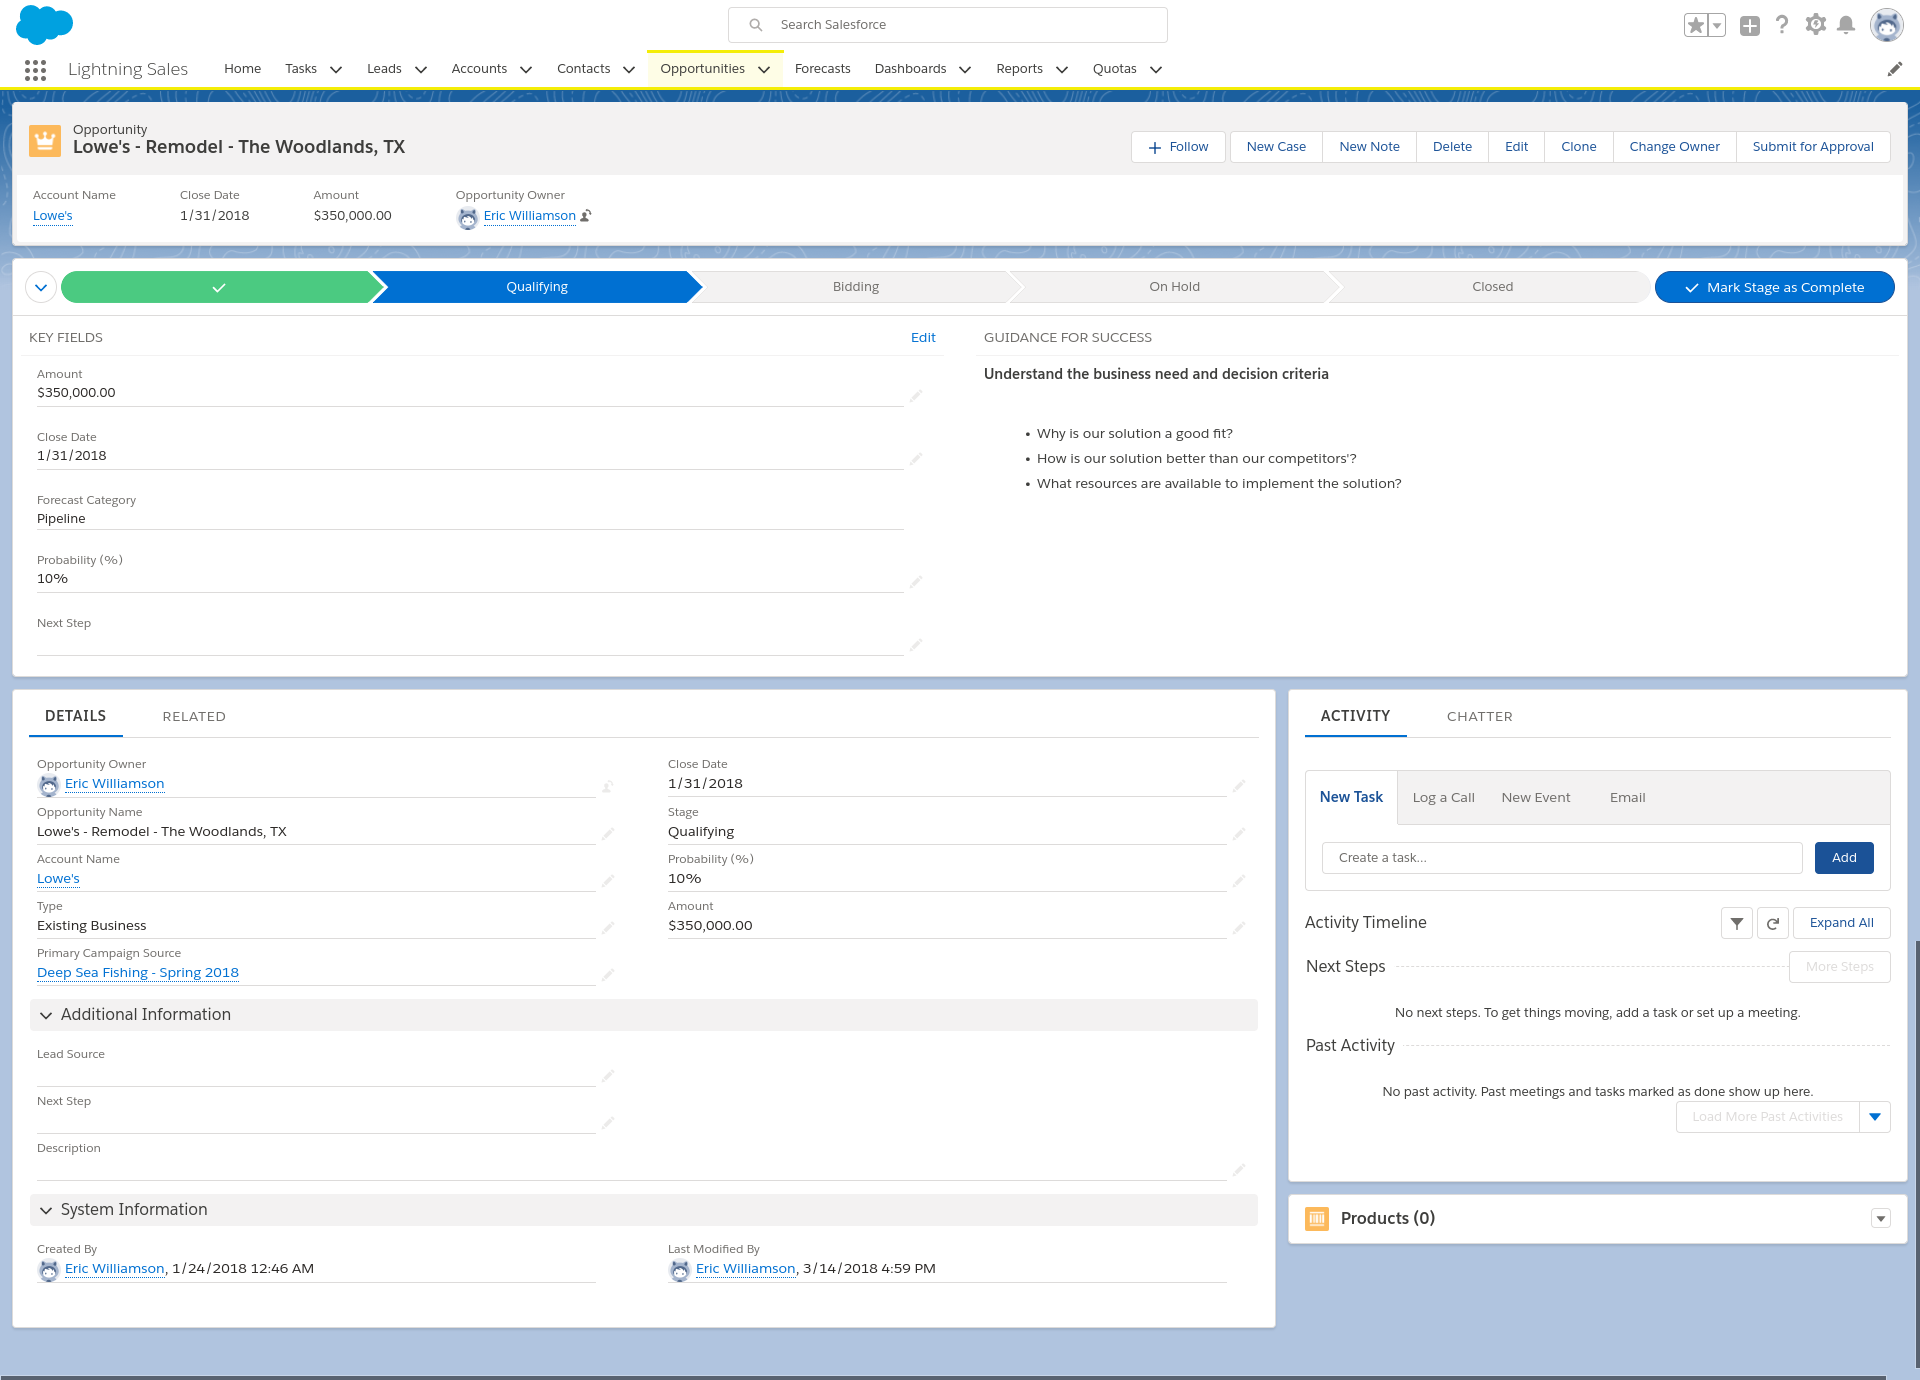Click the New Case button
This screenshot has height=1380, width=1920.
1276,147
